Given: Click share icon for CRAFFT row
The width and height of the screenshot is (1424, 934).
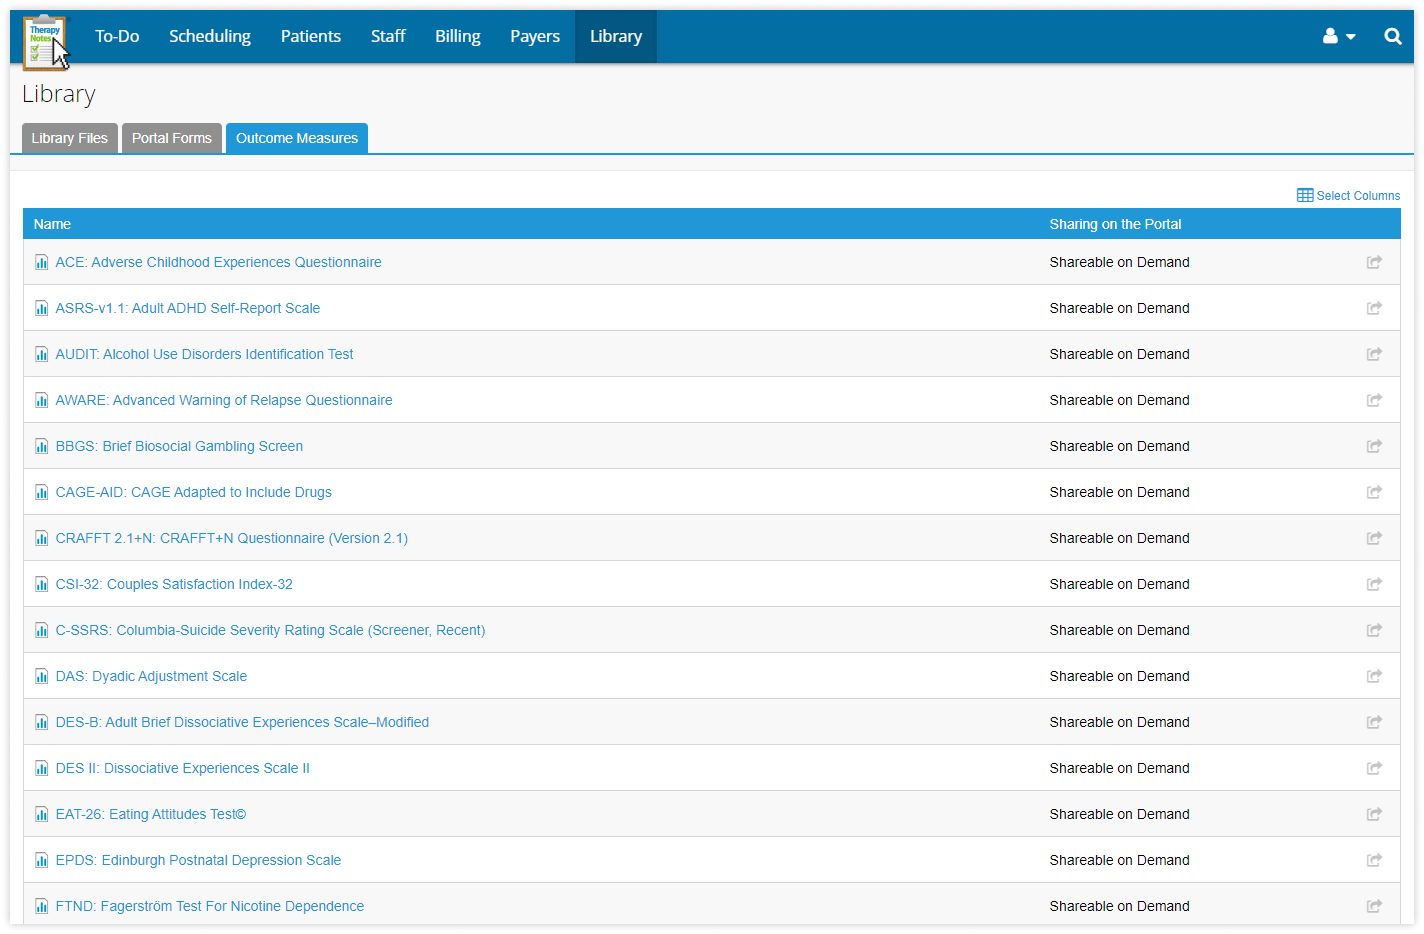Looking at the screenshot, I should (1374, 538).
